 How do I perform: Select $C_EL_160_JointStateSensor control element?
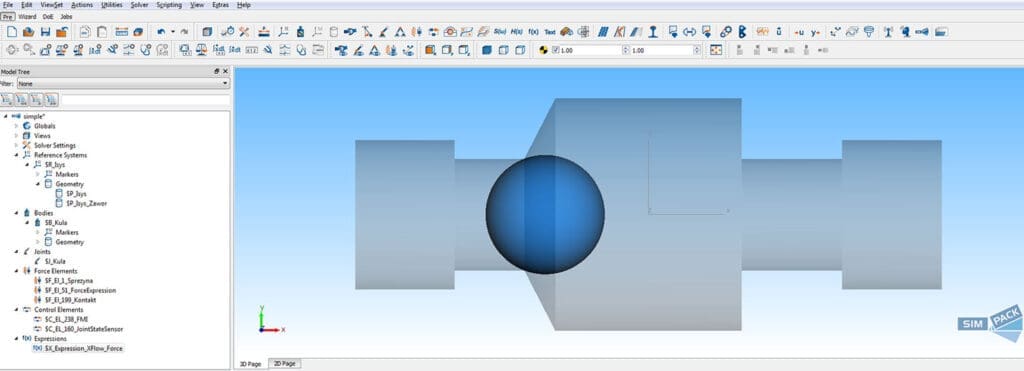click(84, 329)
